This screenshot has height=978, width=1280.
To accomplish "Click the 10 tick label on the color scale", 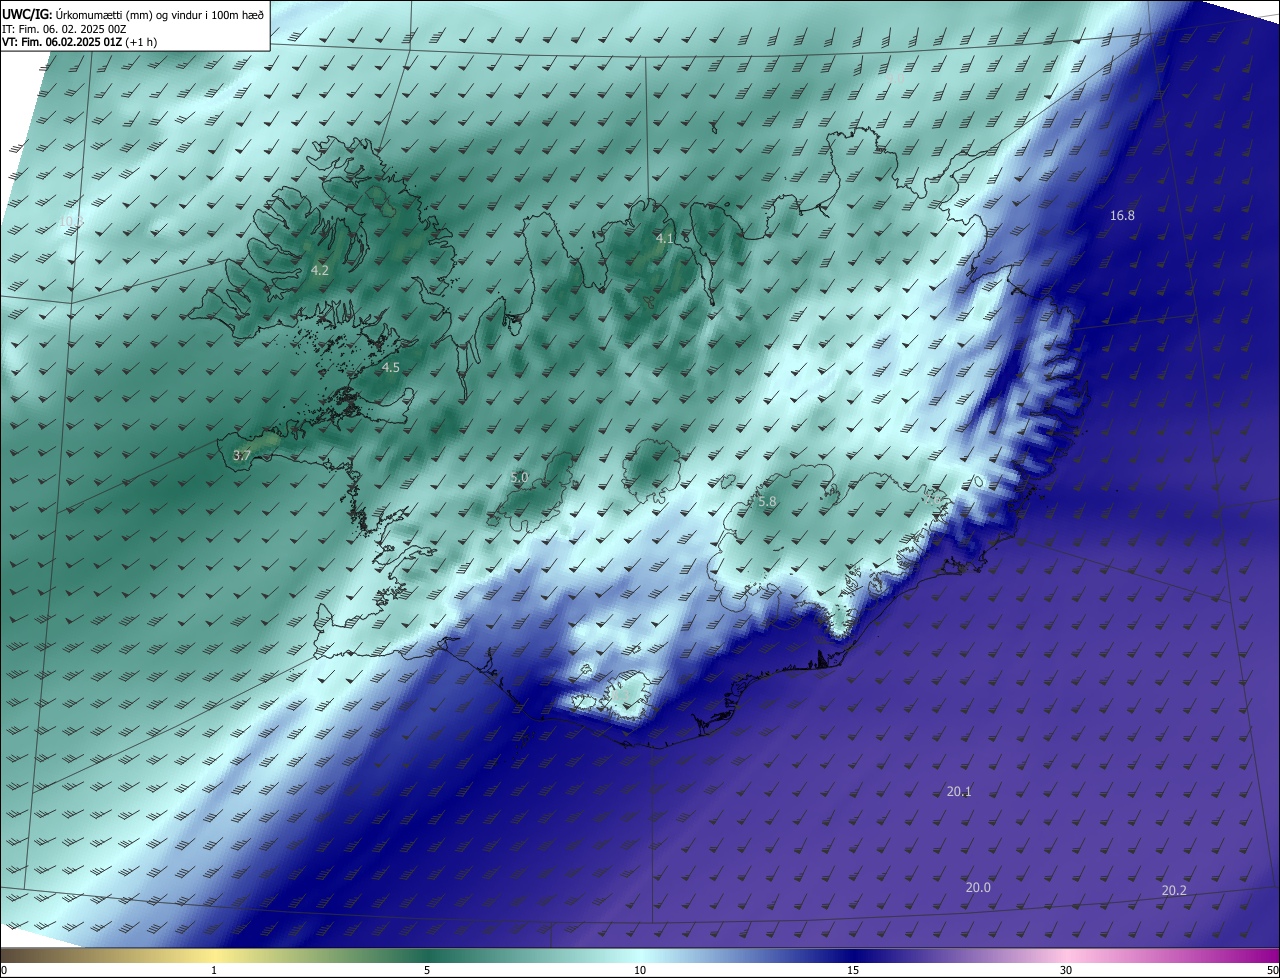I will [640, 970].
